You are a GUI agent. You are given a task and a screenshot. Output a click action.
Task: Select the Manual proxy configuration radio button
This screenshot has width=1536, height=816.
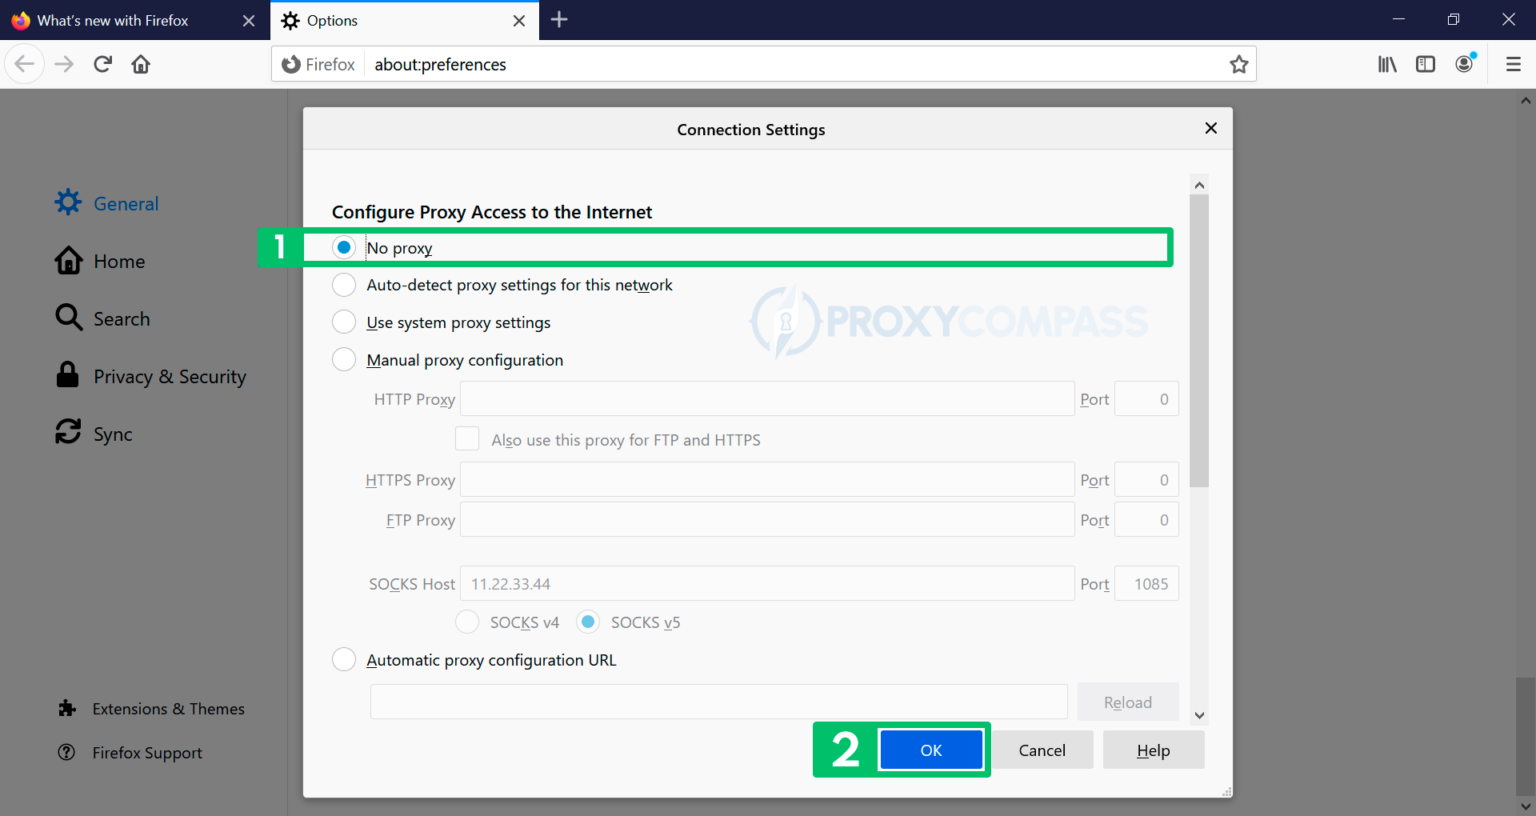click(x=343, y=359)
